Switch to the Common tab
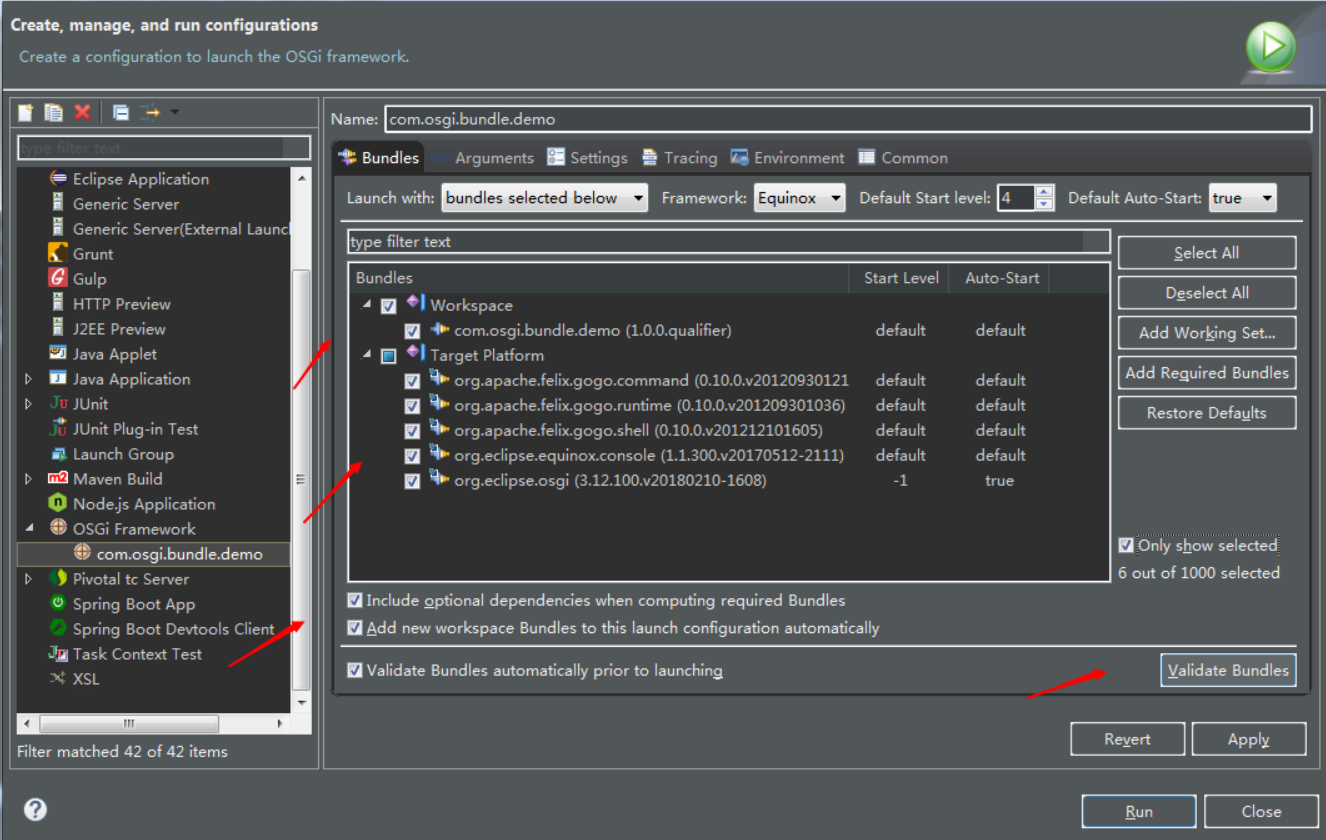 [903, 158]
